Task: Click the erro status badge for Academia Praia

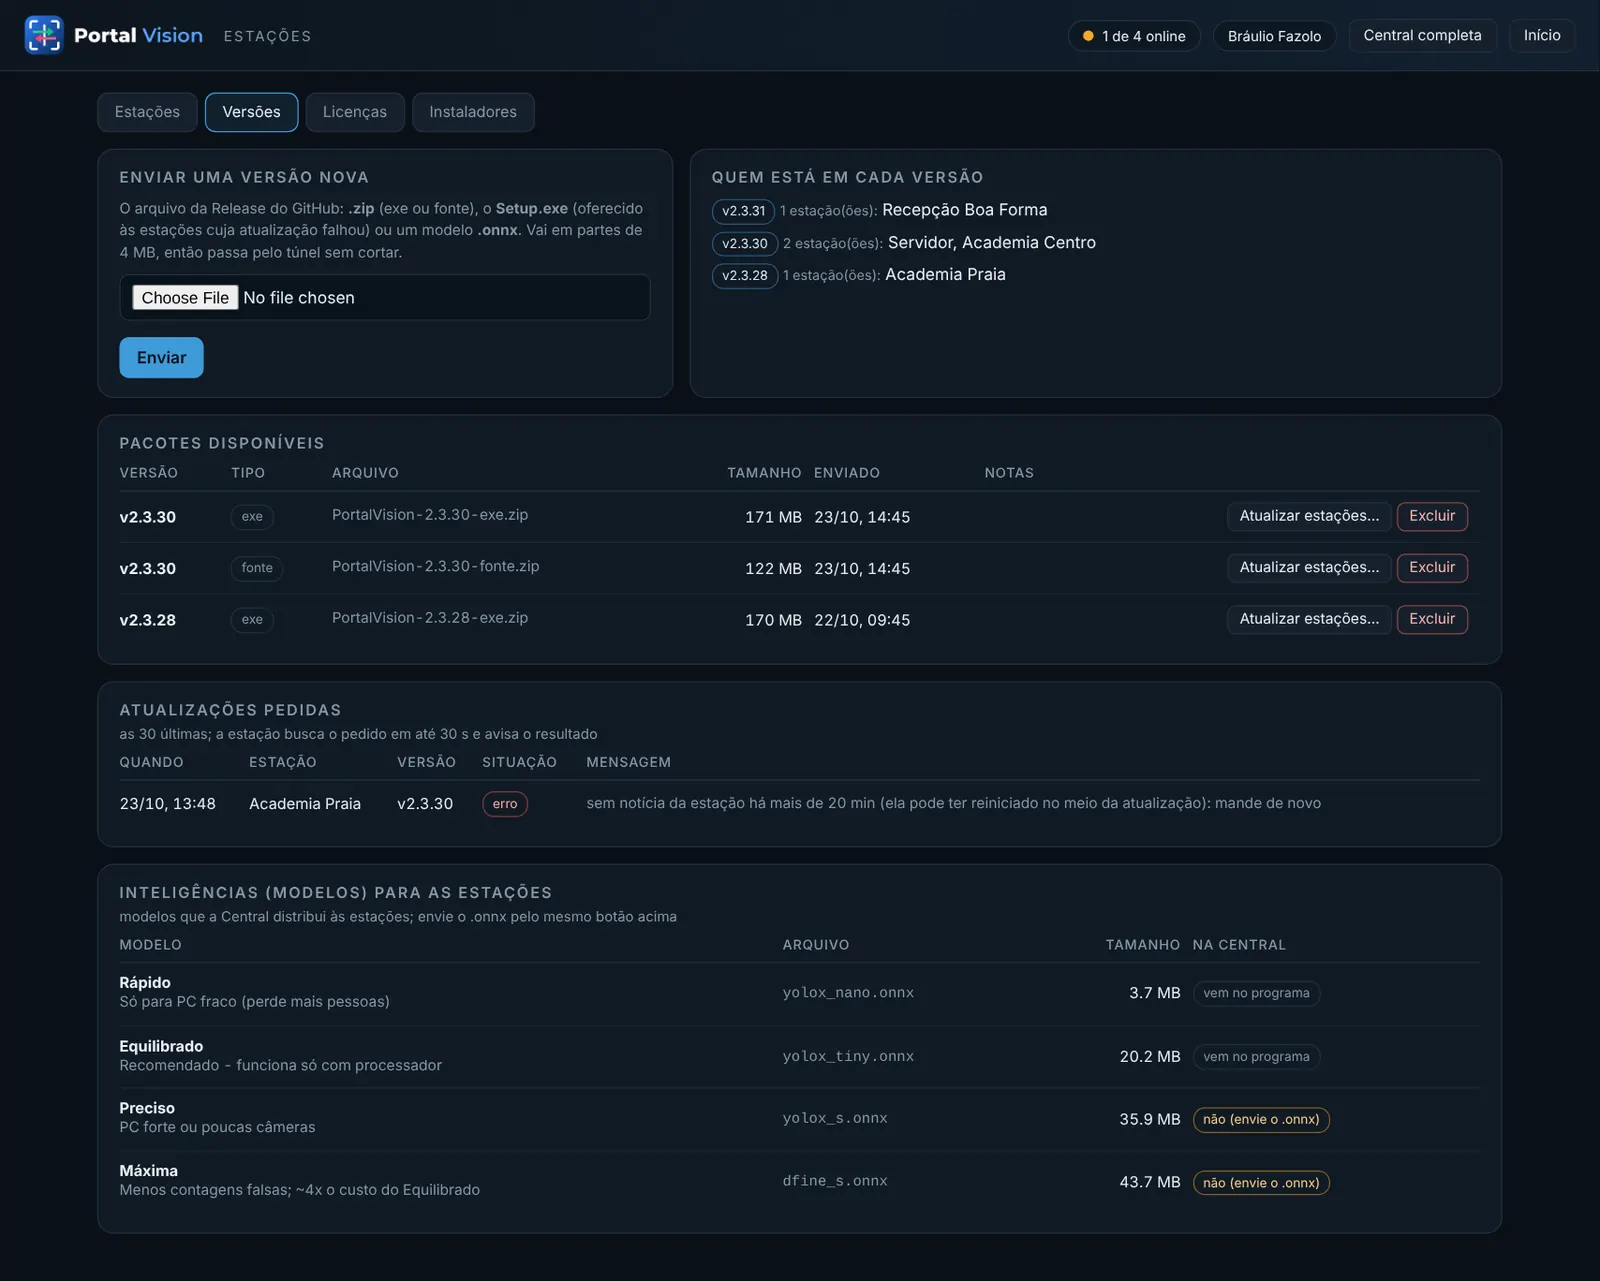Action: click(x=505, y=804)
